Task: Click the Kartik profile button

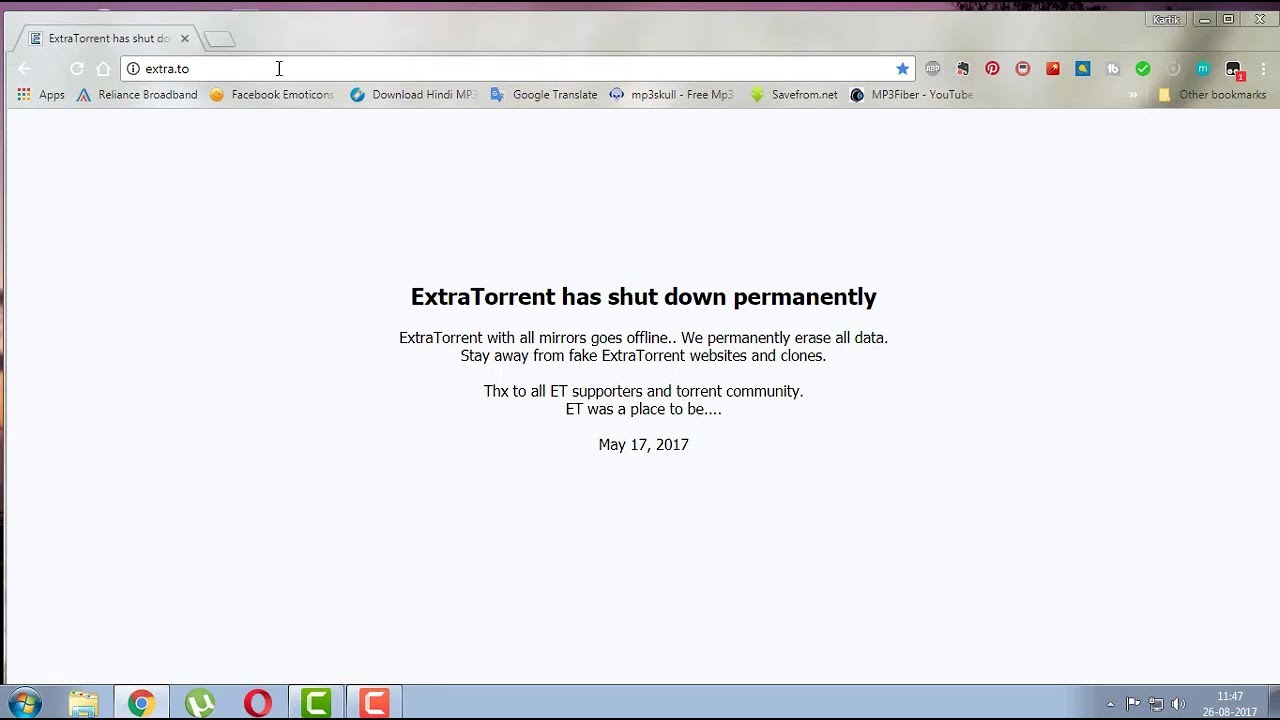Action: tap(1166, 19)
